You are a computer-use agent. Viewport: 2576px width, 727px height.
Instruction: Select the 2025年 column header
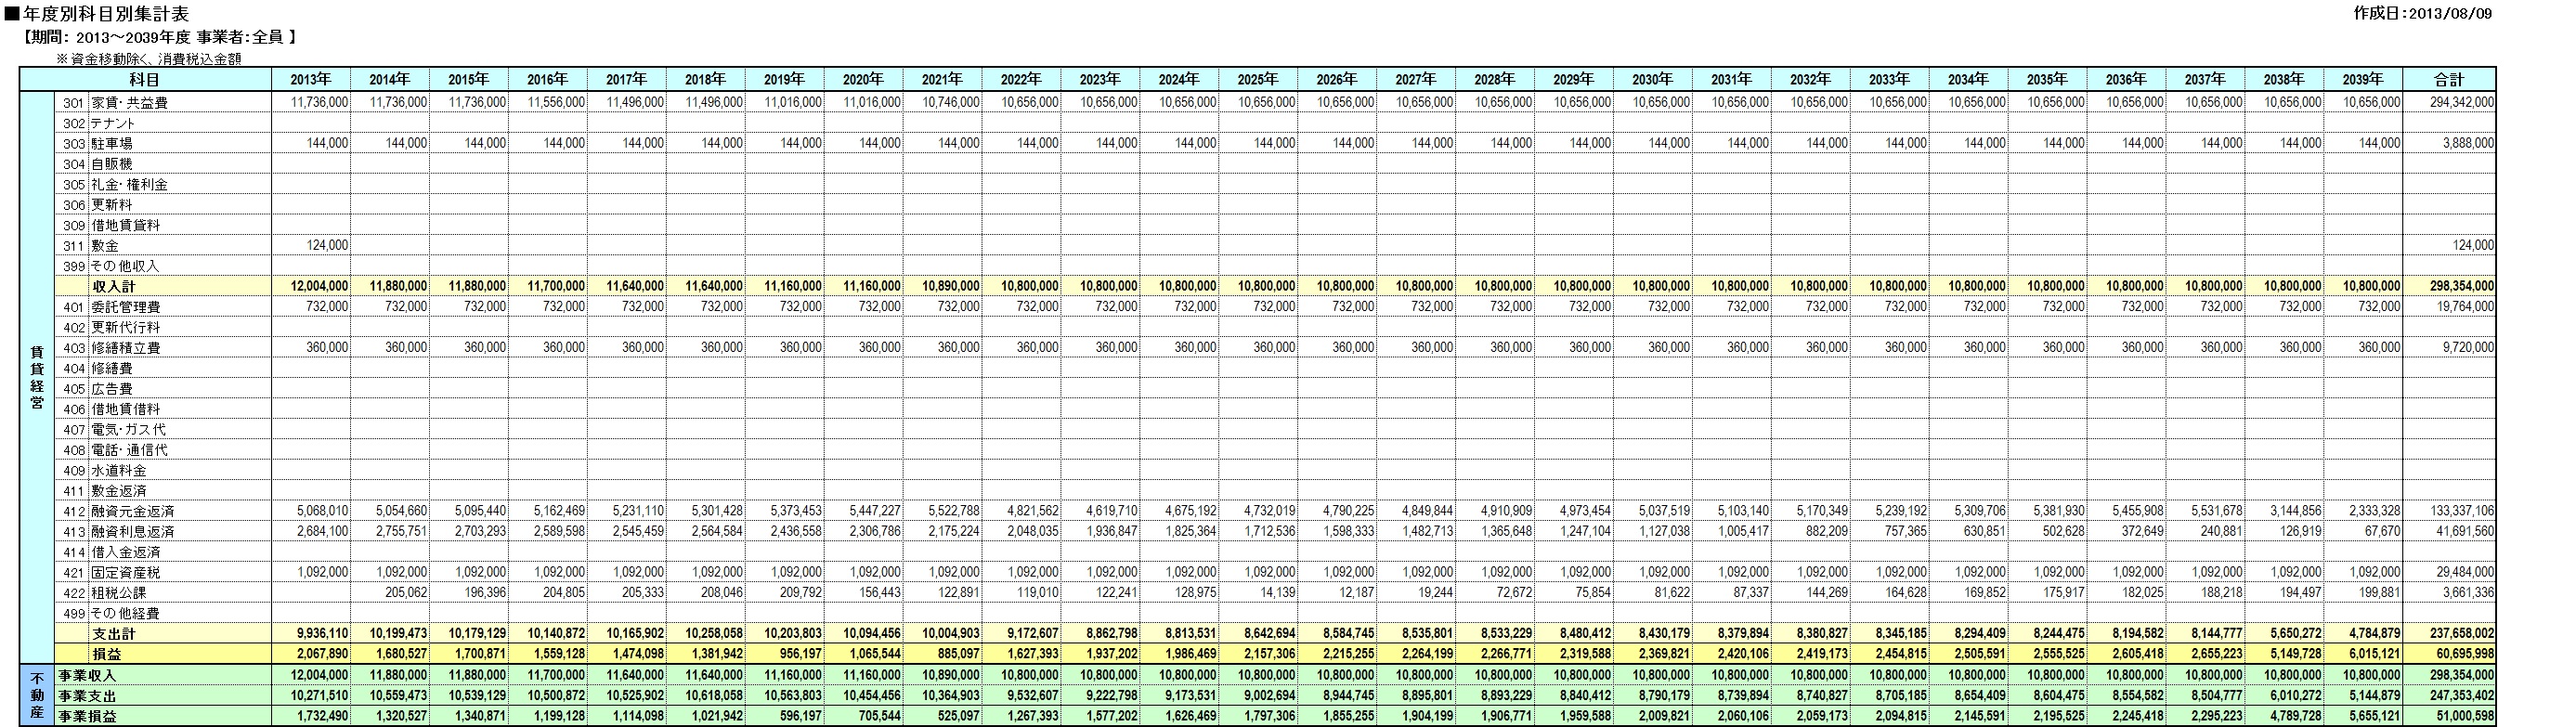[1258, 80]
